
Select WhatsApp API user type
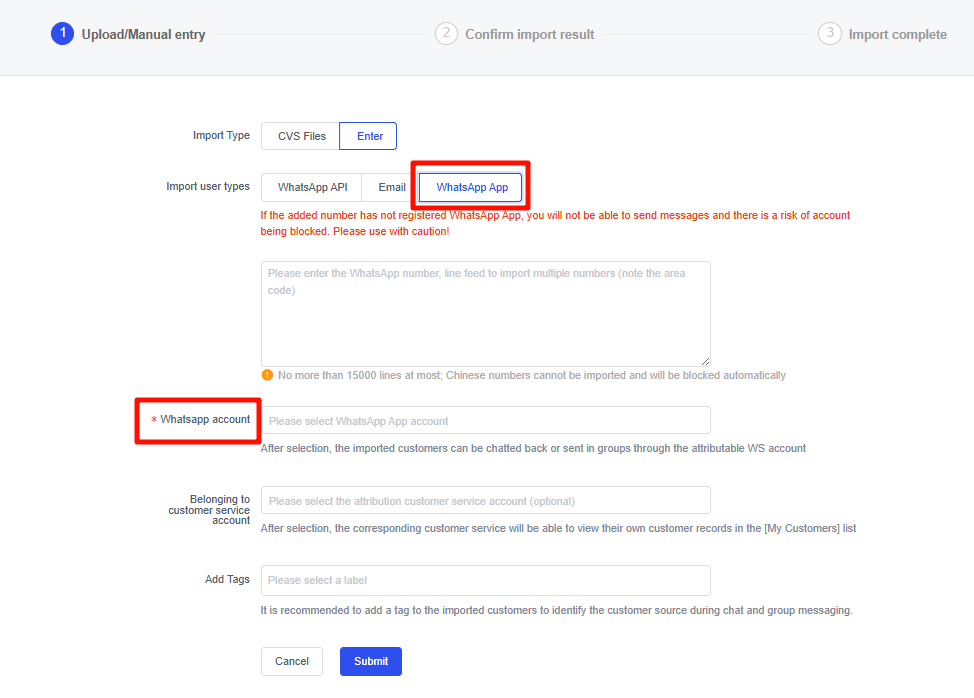pyautogui.click(x=312, y=187)
